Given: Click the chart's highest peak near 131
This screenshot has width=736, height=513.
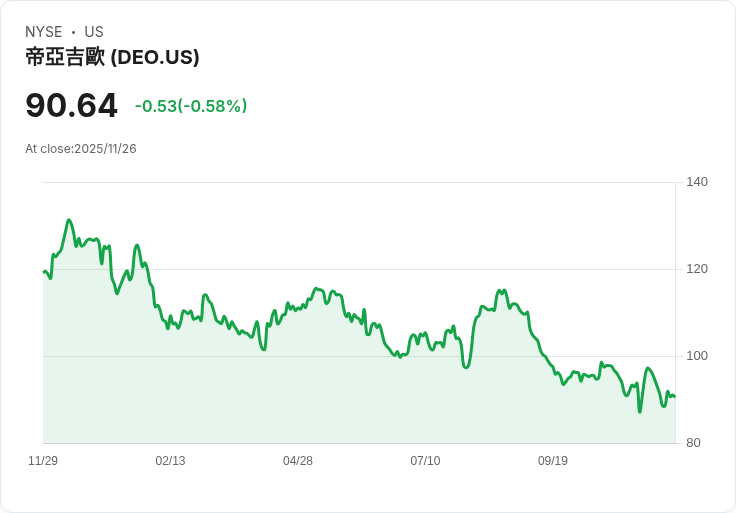Looking at the screenshot, I should tap(69, 220).
